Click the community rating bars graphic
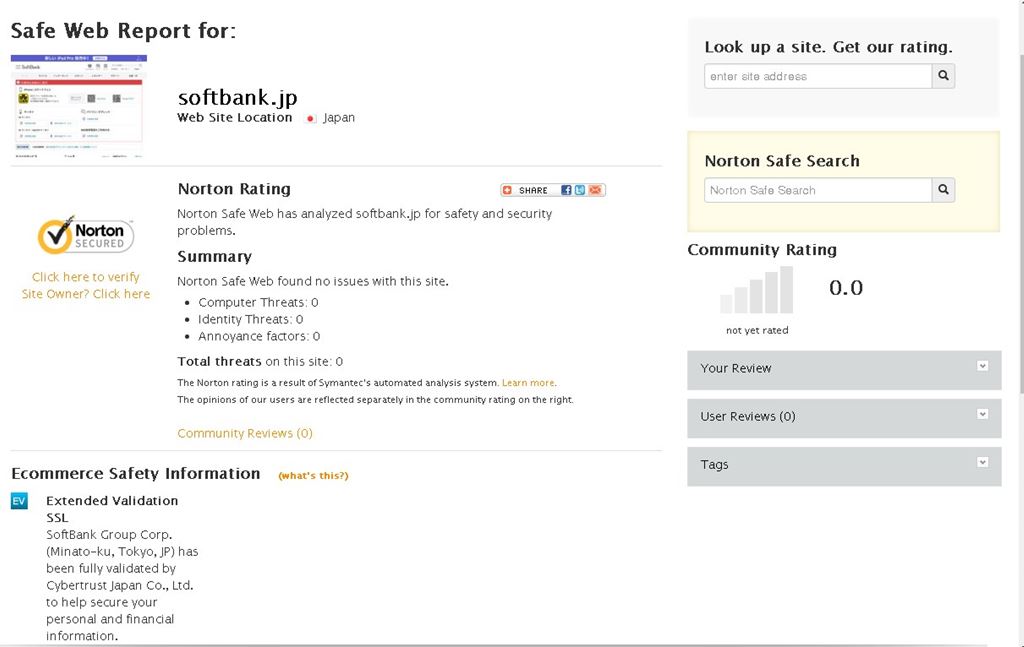The height and width of the screenshot is (647, 1024). 757,291
